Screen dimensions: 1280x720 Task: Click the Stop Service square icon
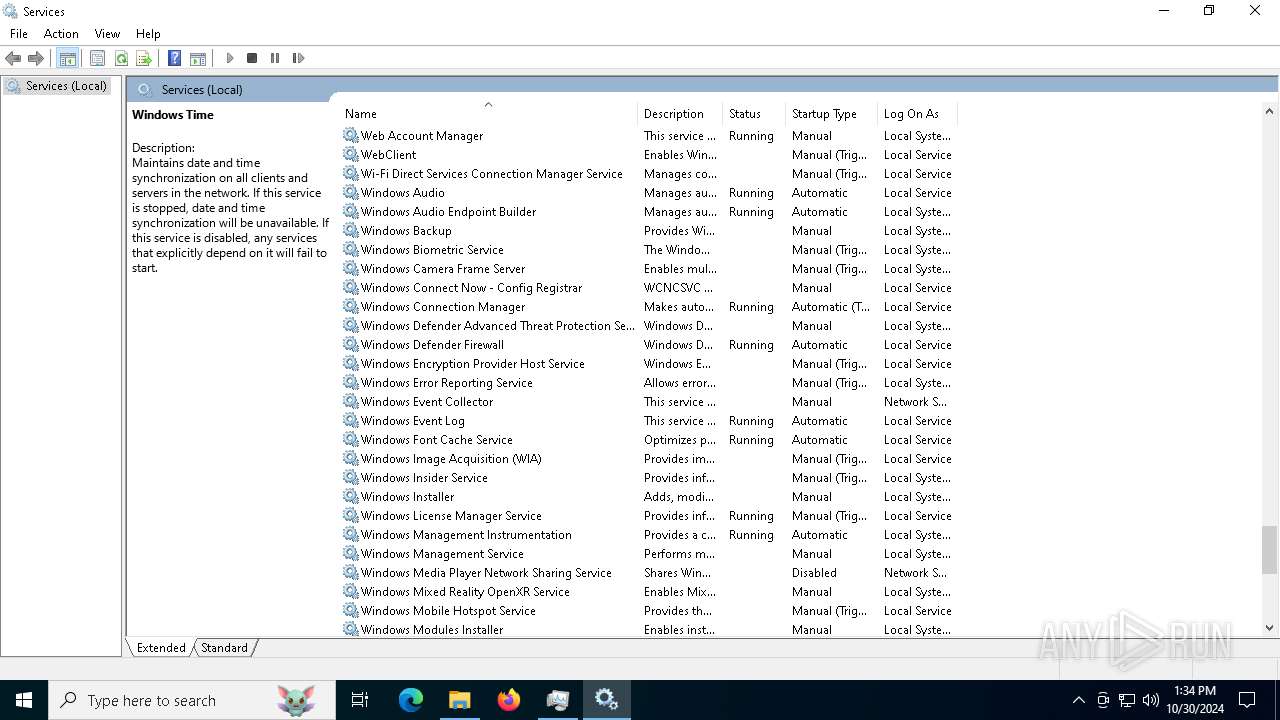pos(252,58)
